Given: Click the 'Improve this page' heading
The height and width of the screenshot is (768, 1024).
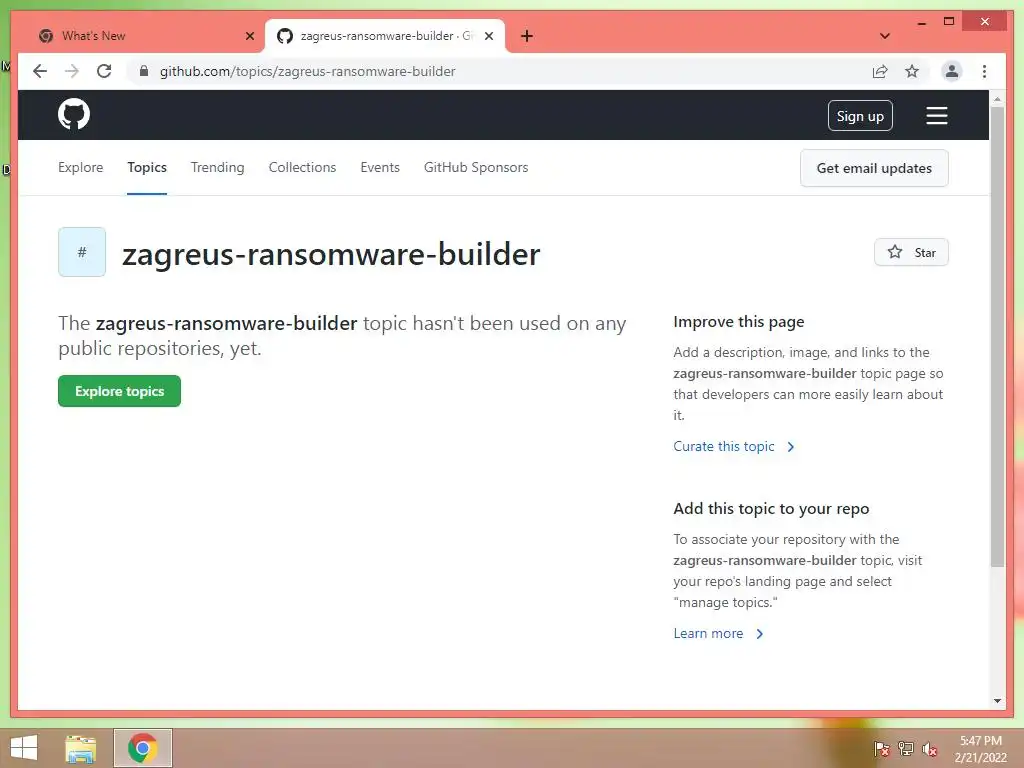Looking at the screenshot, I should (x=739, y=322).
